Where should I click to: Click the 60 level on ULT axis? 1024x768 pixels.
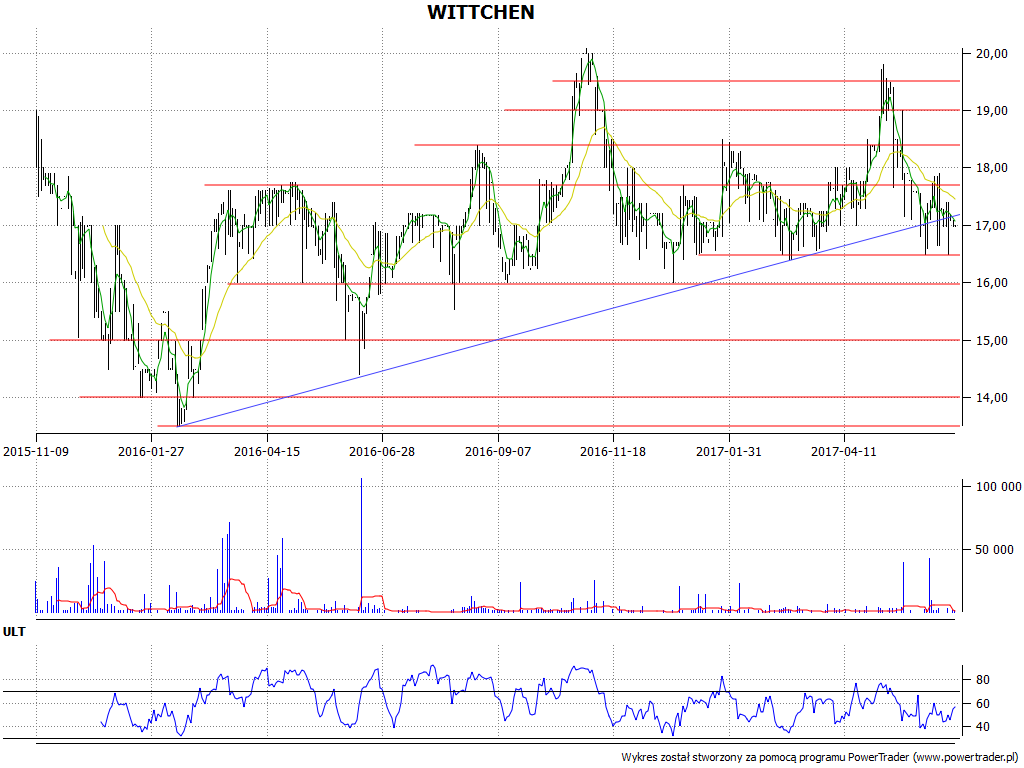(x=982, y=703)
